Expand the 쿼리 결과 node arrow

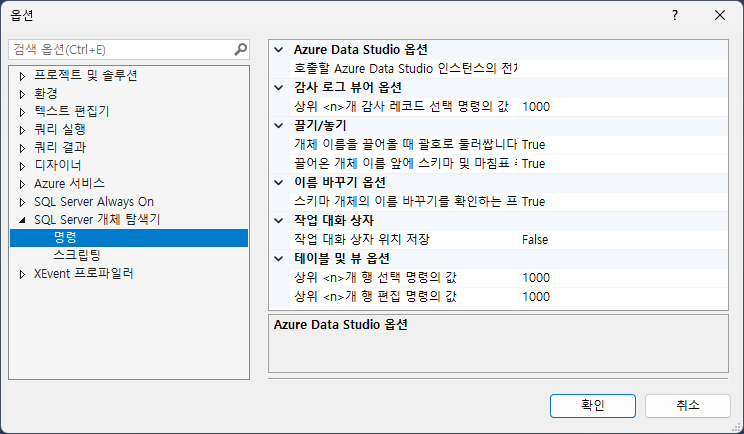(x=22, y=148)
